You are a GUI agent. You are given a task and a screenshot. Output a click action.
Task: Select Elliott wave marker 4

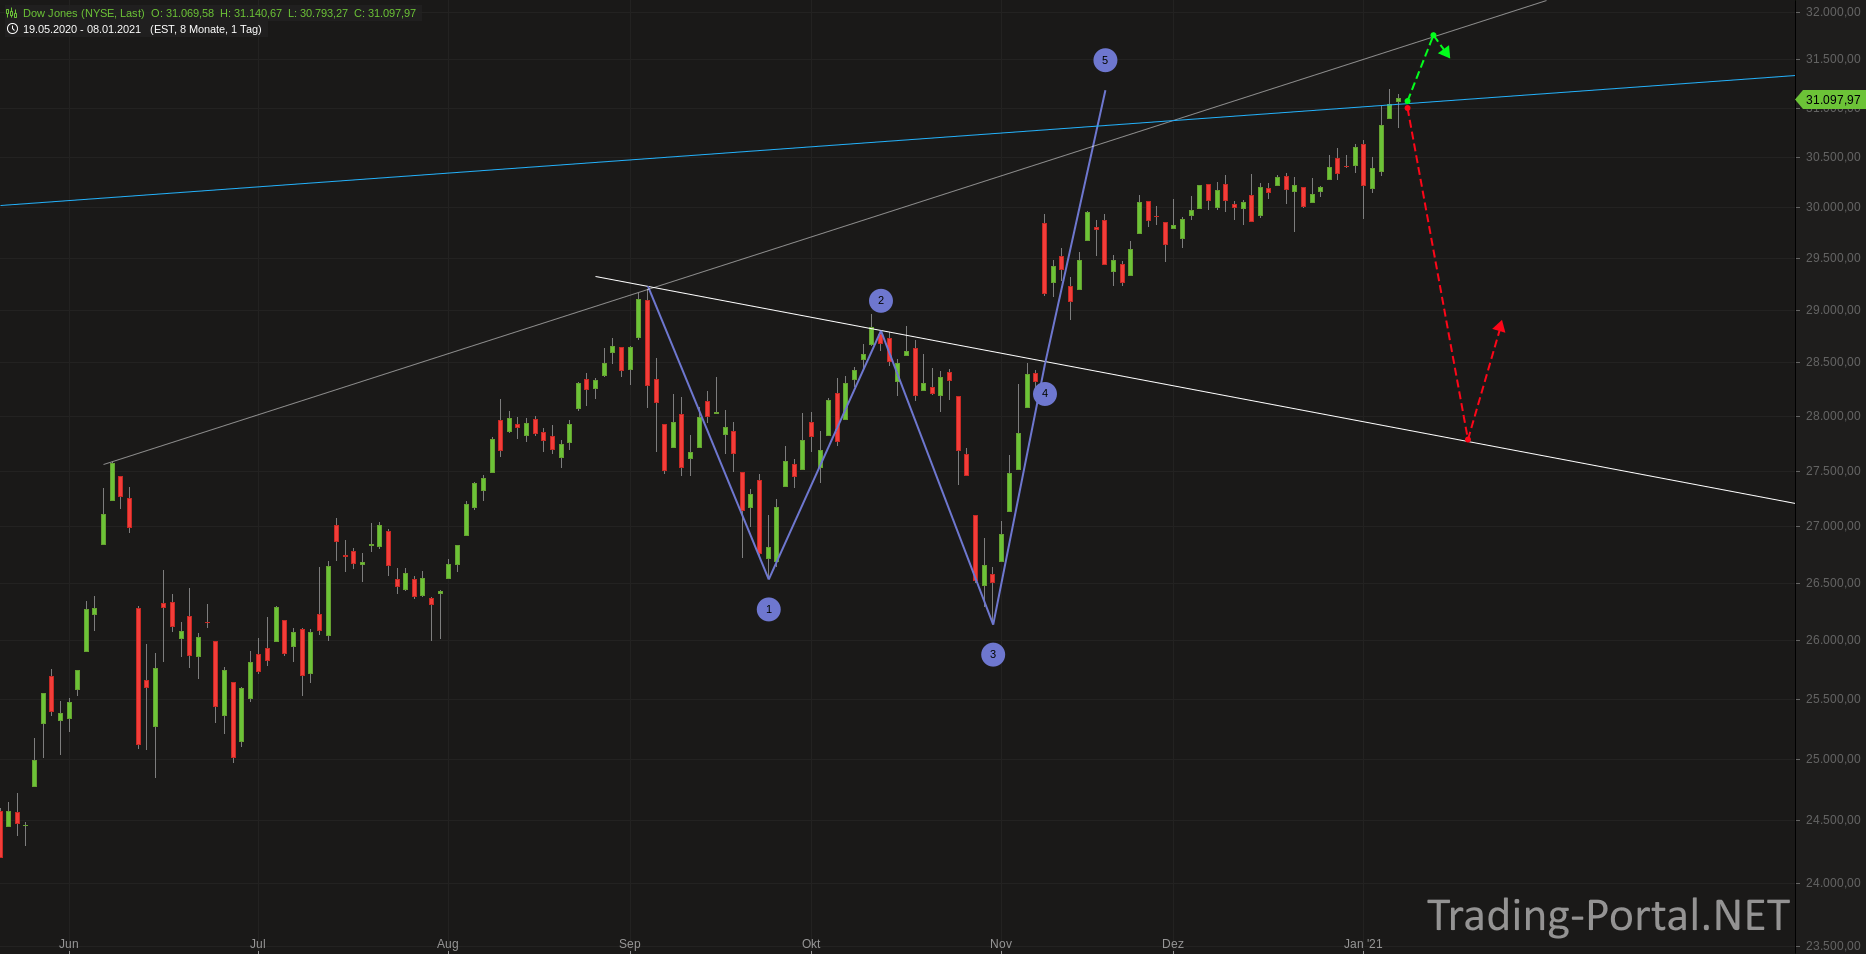click(1044, 393)
